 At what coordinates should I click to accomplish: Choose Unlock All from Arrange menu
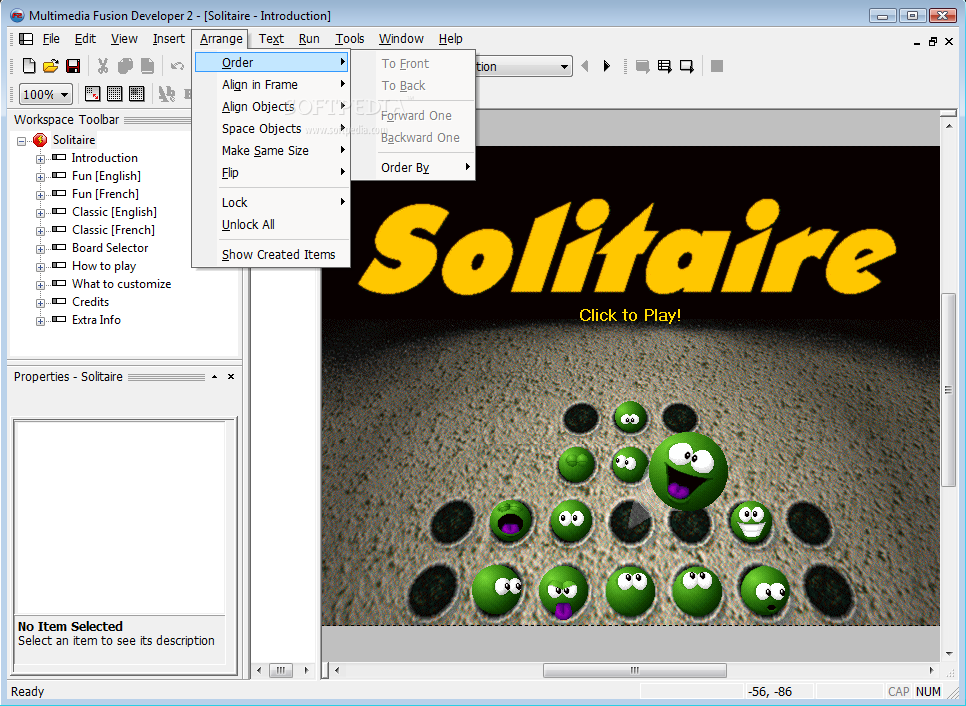pyautogui.click(x=272, y=224)
